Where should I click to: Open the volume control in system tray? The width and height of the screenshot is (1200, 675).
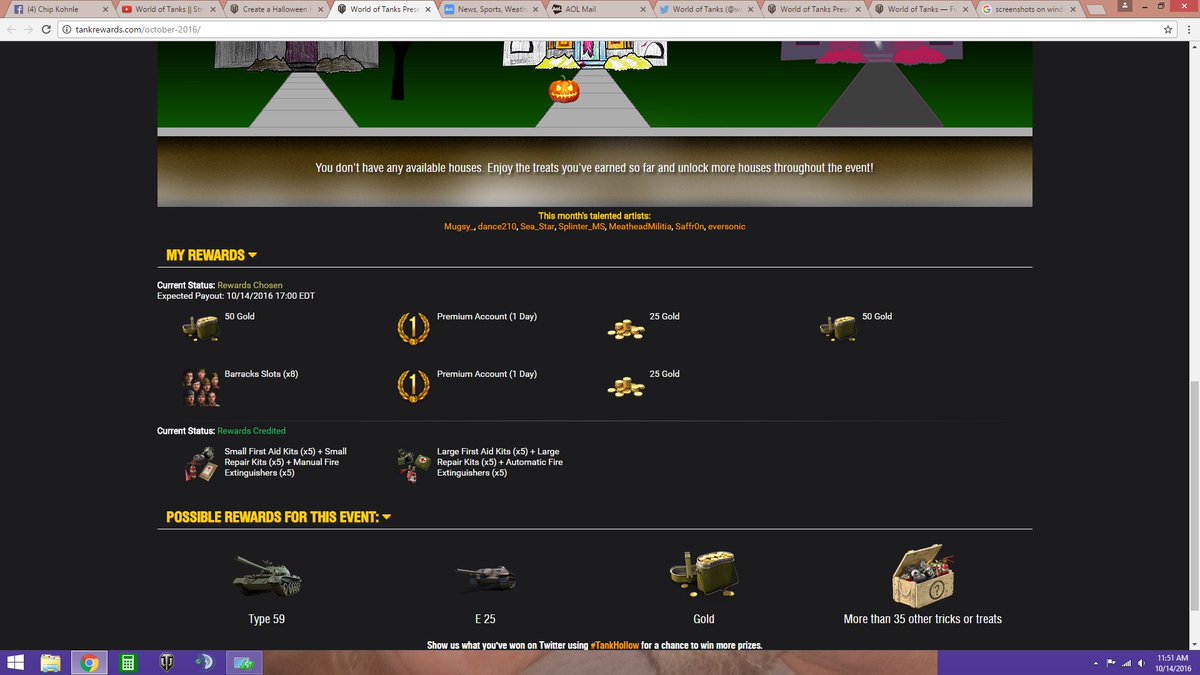click(x=1142, y=662)
